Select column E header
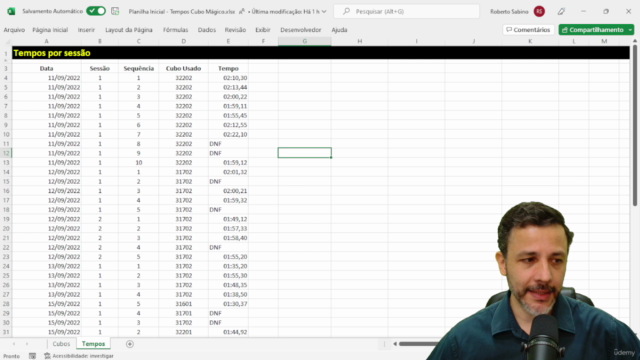Viewport: 640px width, 360px height. click(x=228, y=41)
